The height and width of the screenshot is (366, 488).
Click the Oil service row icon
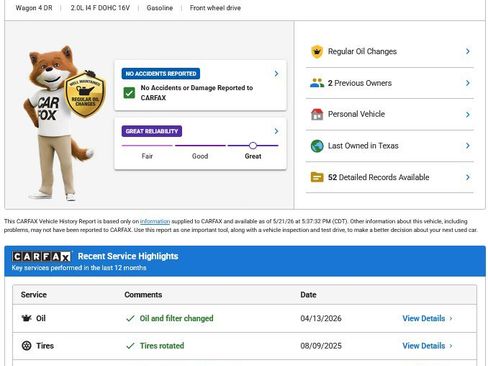(26, 318)
